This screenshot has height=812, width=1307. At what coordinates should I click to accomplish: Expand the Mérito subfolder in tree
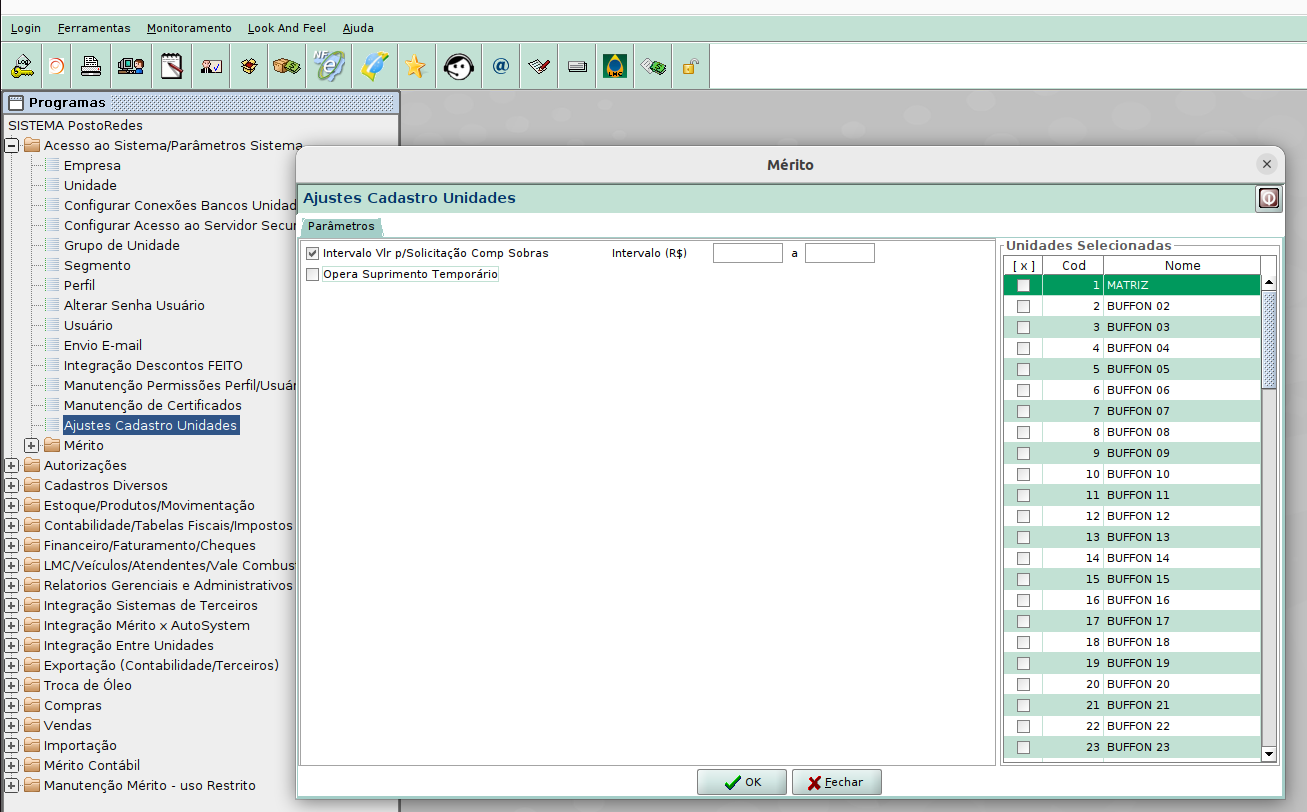coord(32,446)
